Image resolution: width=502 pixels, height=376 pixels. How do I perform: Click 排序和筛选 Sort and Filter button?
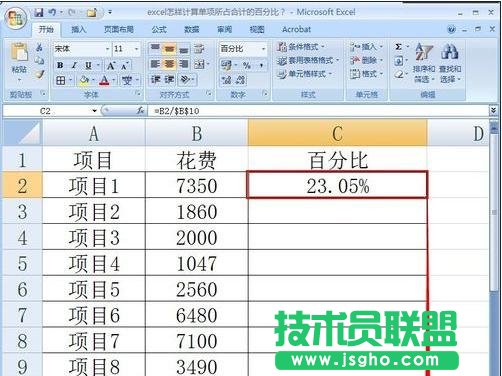[424, 63]
